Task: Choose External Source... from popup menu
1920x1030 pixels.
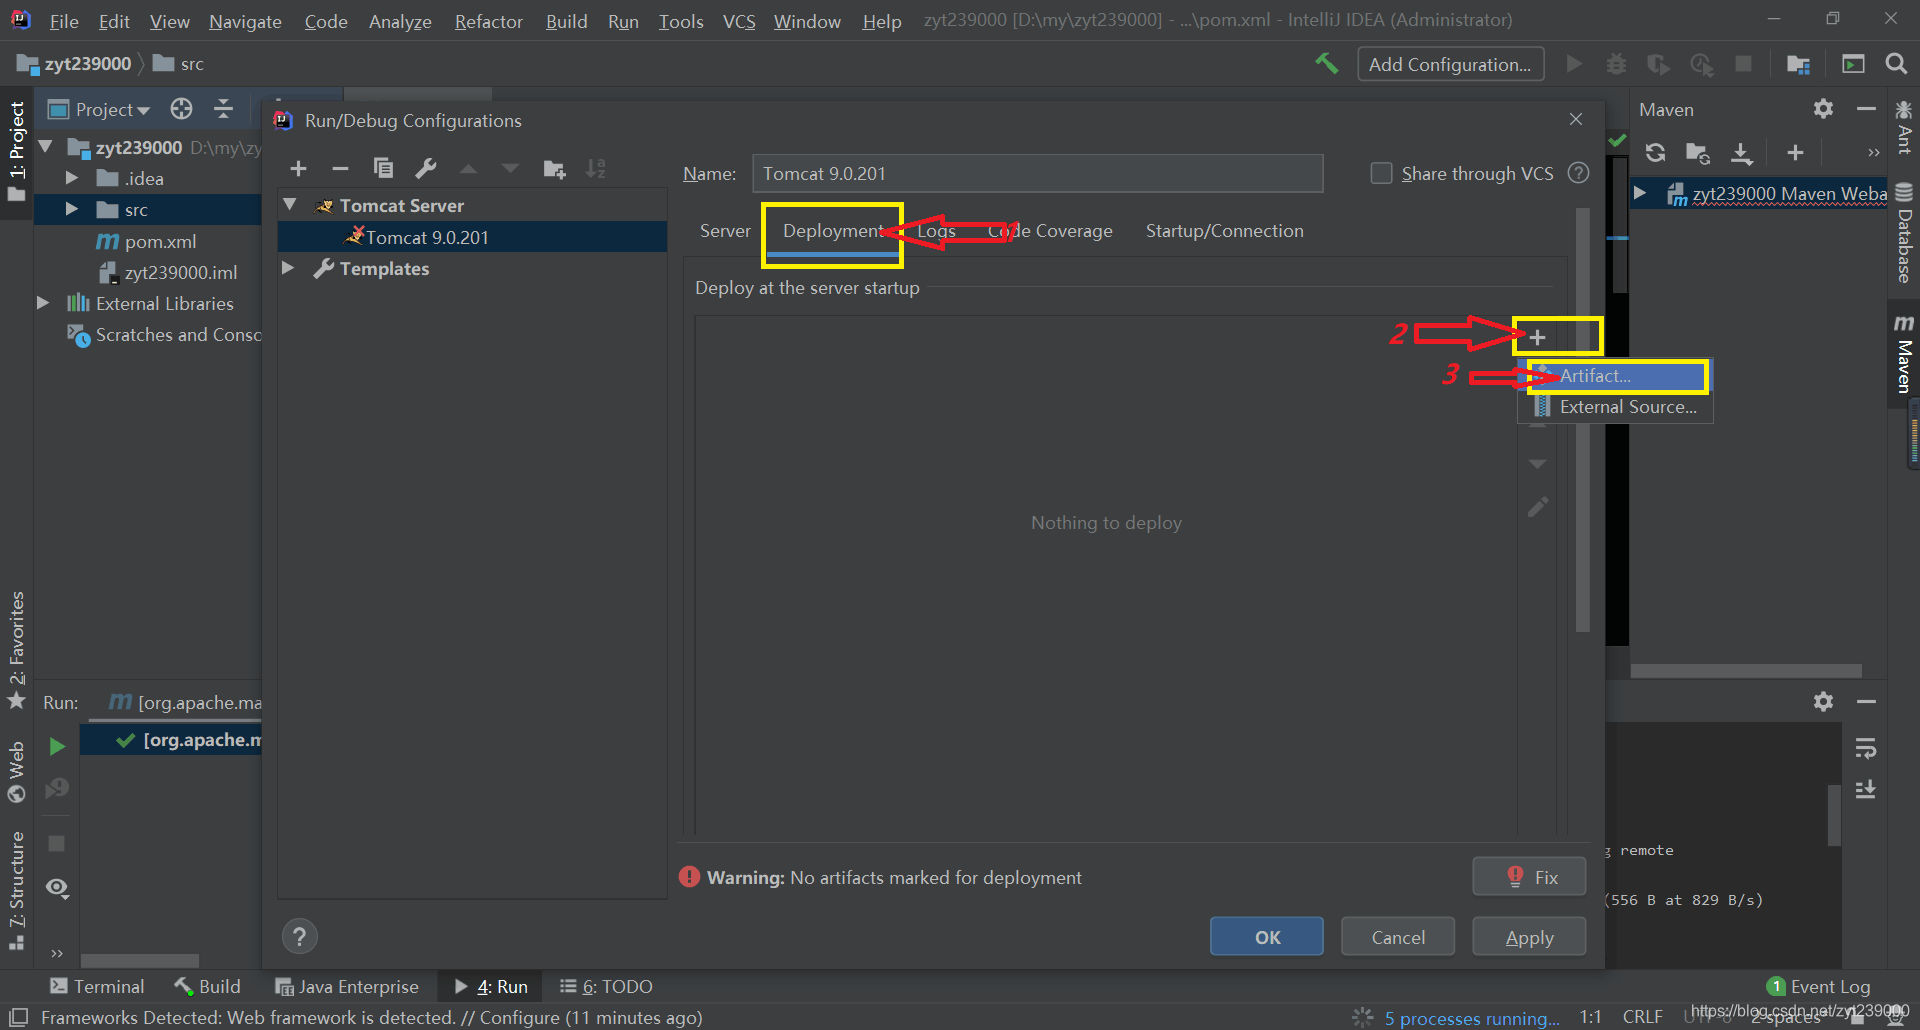Action: pyautogui.click(x=1615, y=407)
